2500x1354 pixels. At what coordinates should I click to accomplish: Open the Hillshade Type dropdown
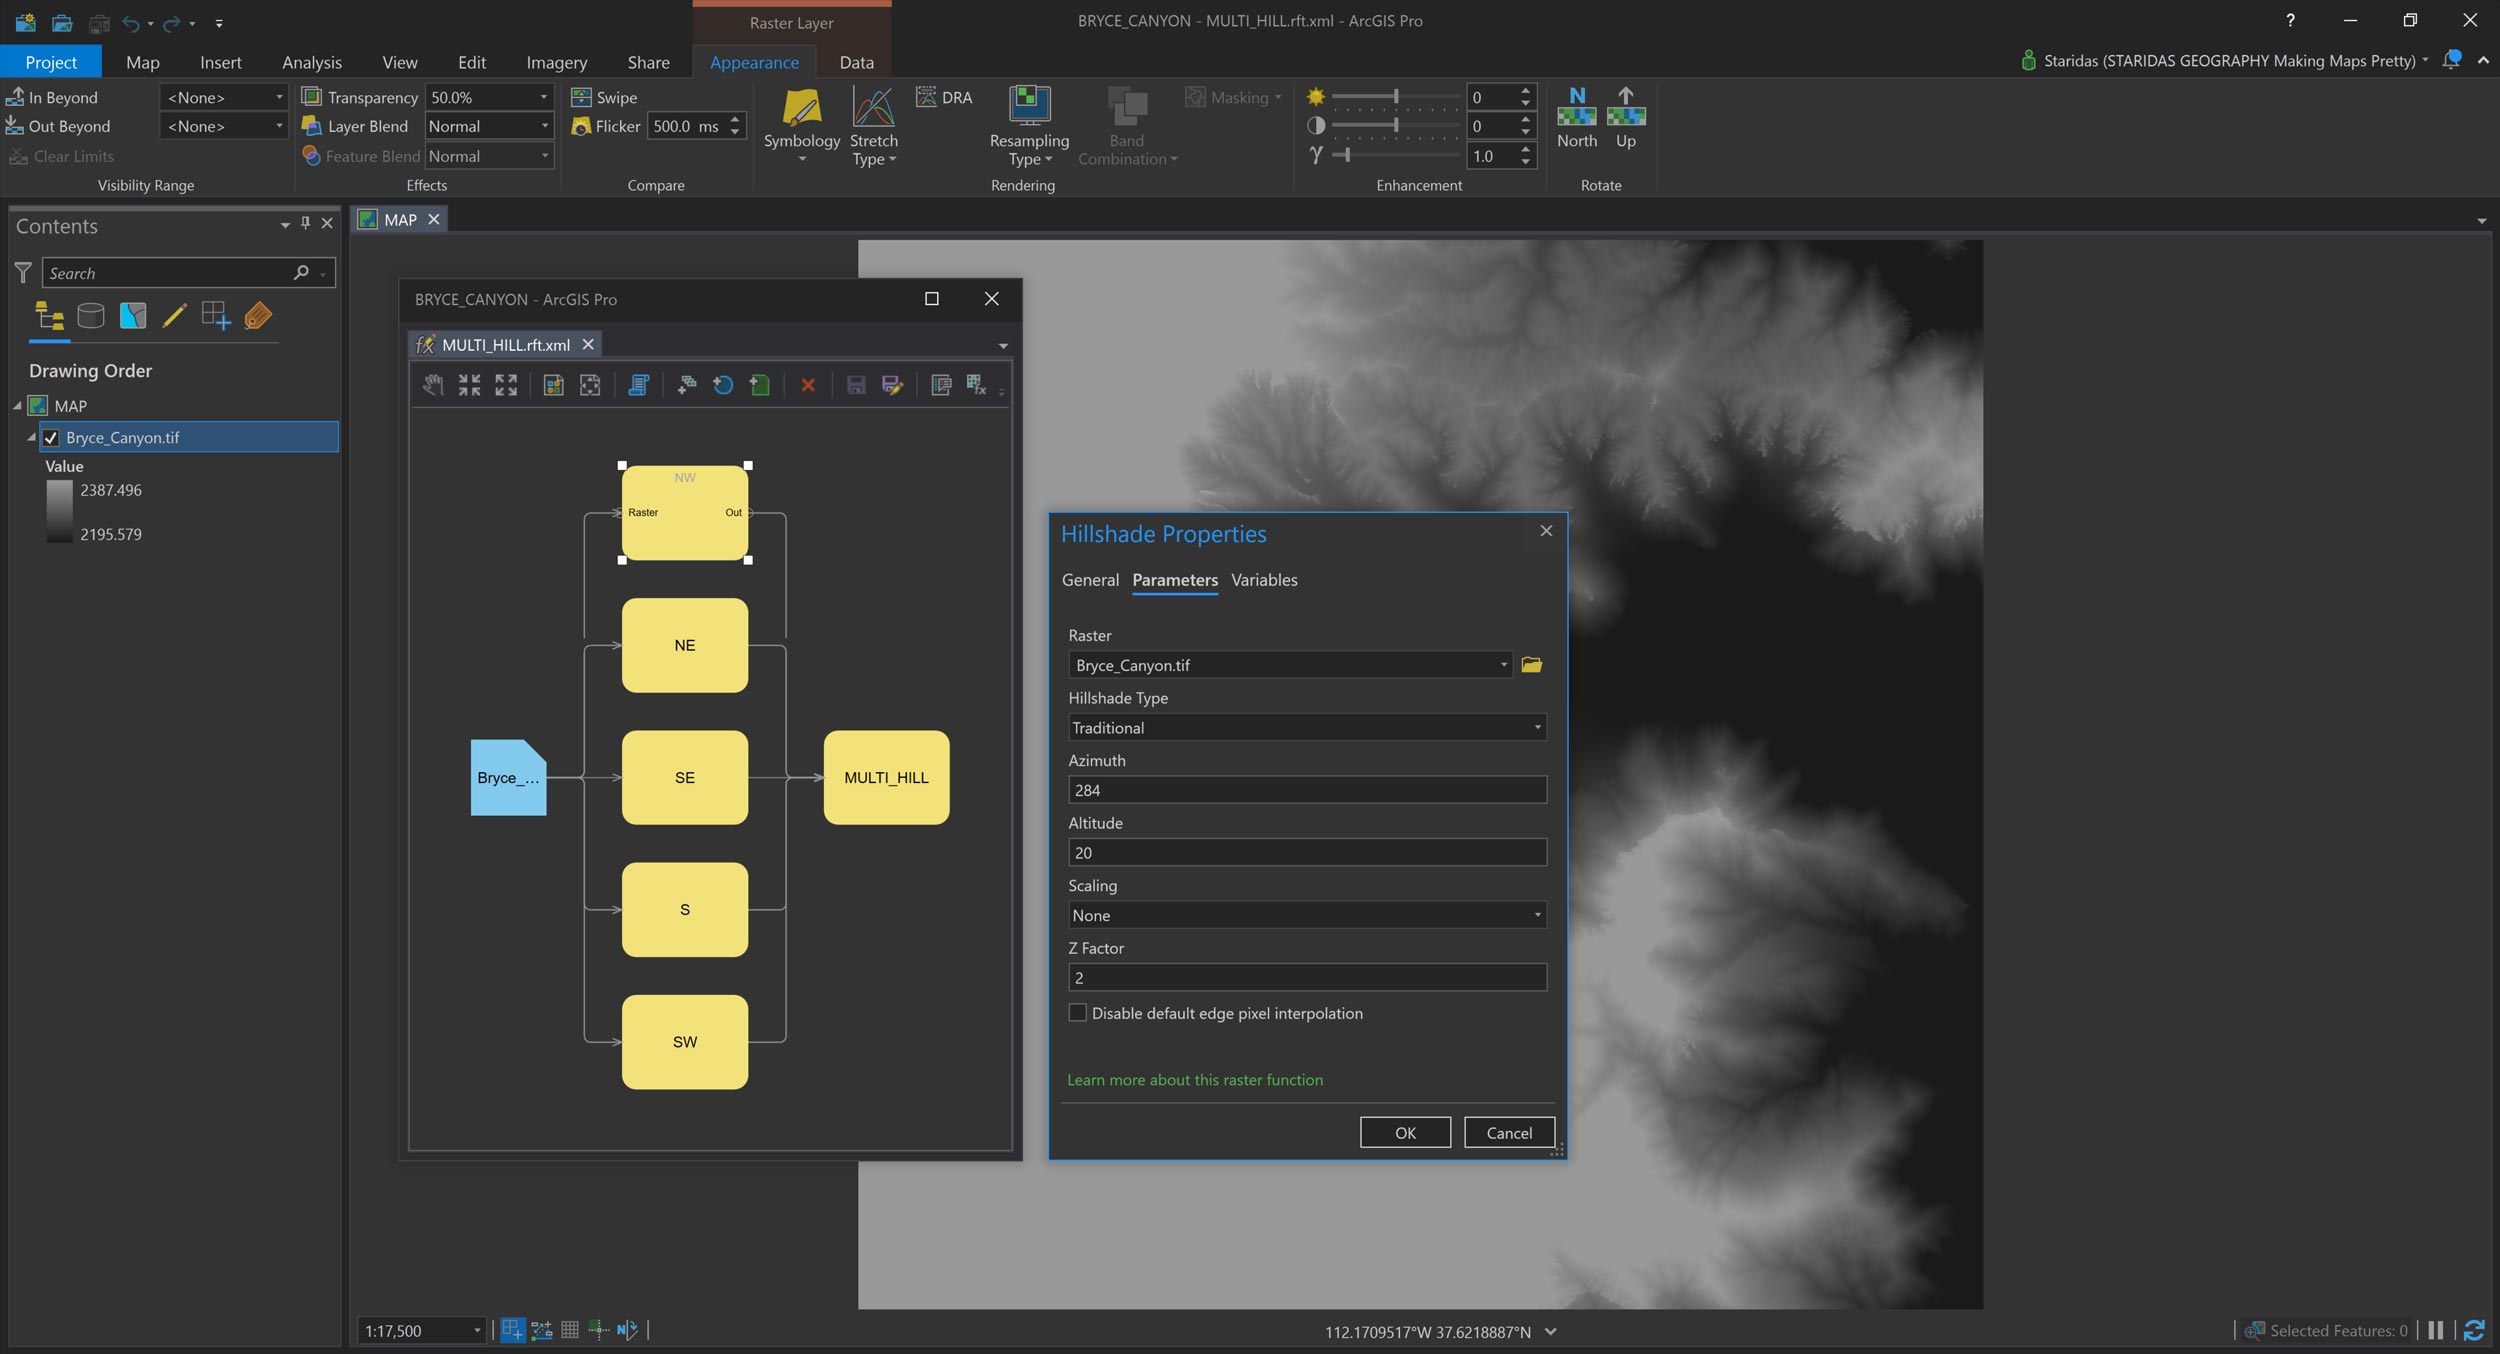click(1306, 728)
